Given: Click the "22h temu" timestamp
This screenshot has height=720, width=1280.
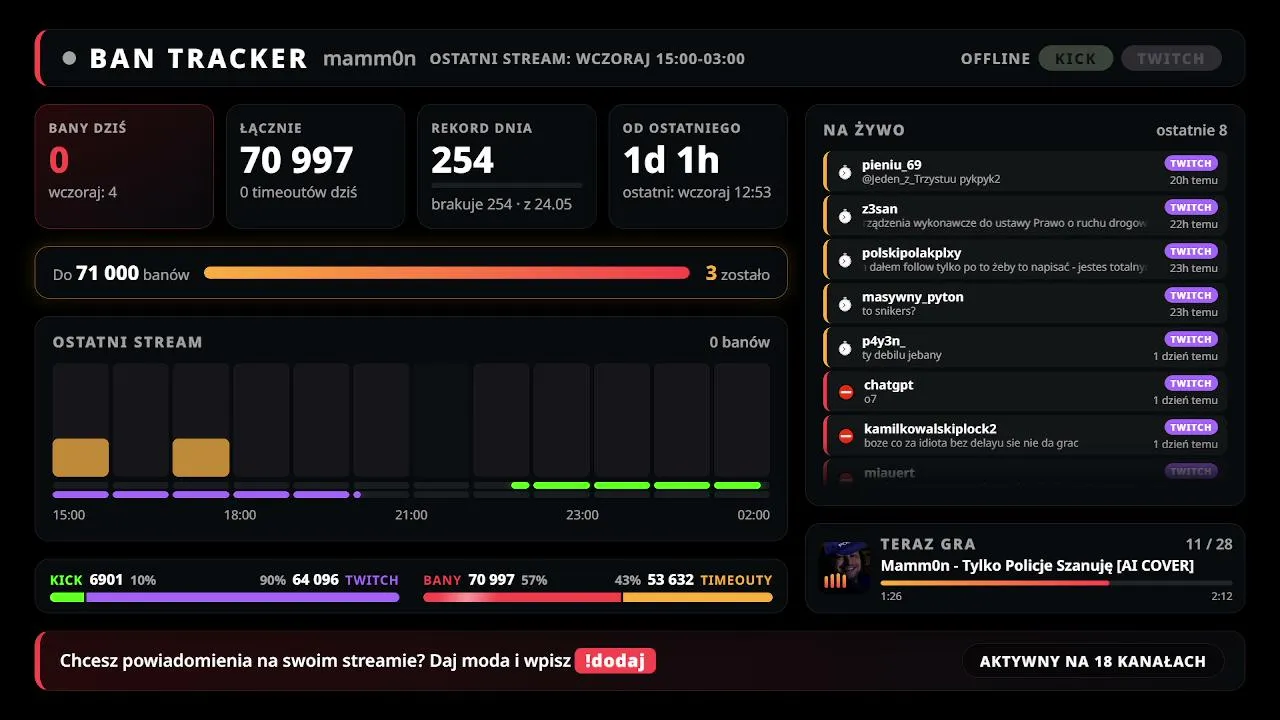Looking at the screenshot, I should tap(1194, 224).
